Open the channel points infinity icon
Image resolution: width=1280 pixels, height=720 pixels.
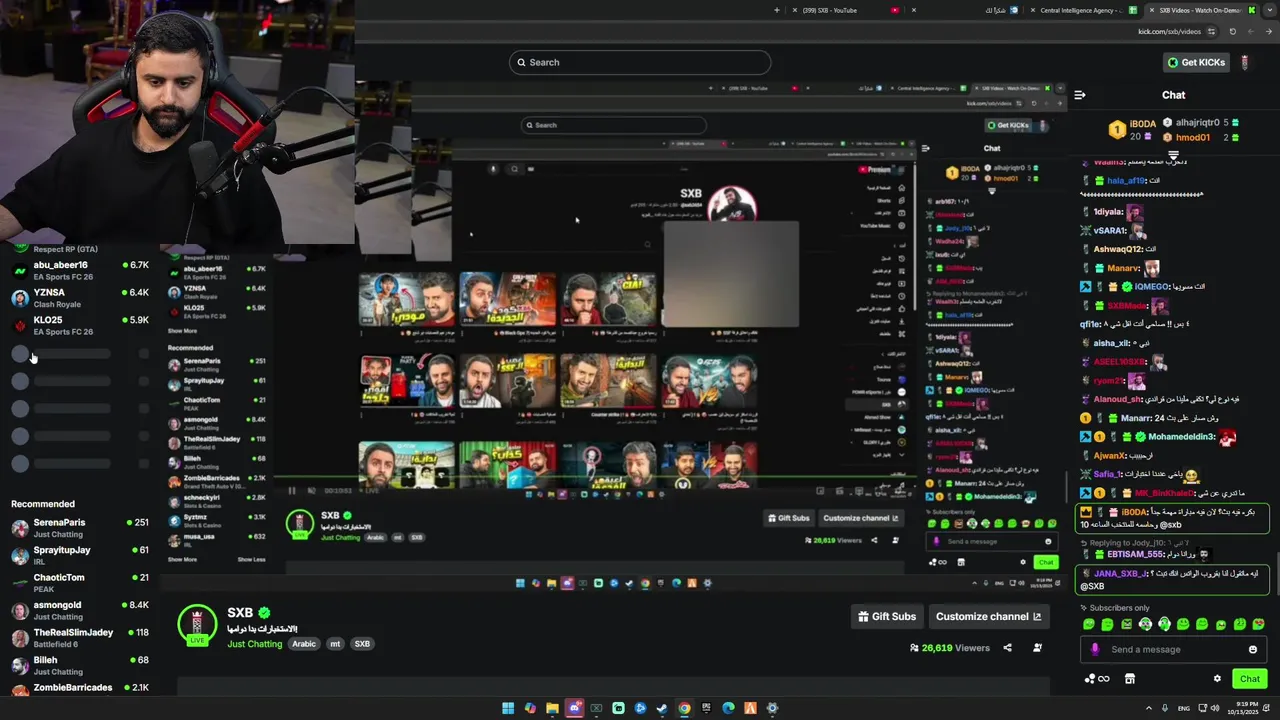pos(1097,679)
